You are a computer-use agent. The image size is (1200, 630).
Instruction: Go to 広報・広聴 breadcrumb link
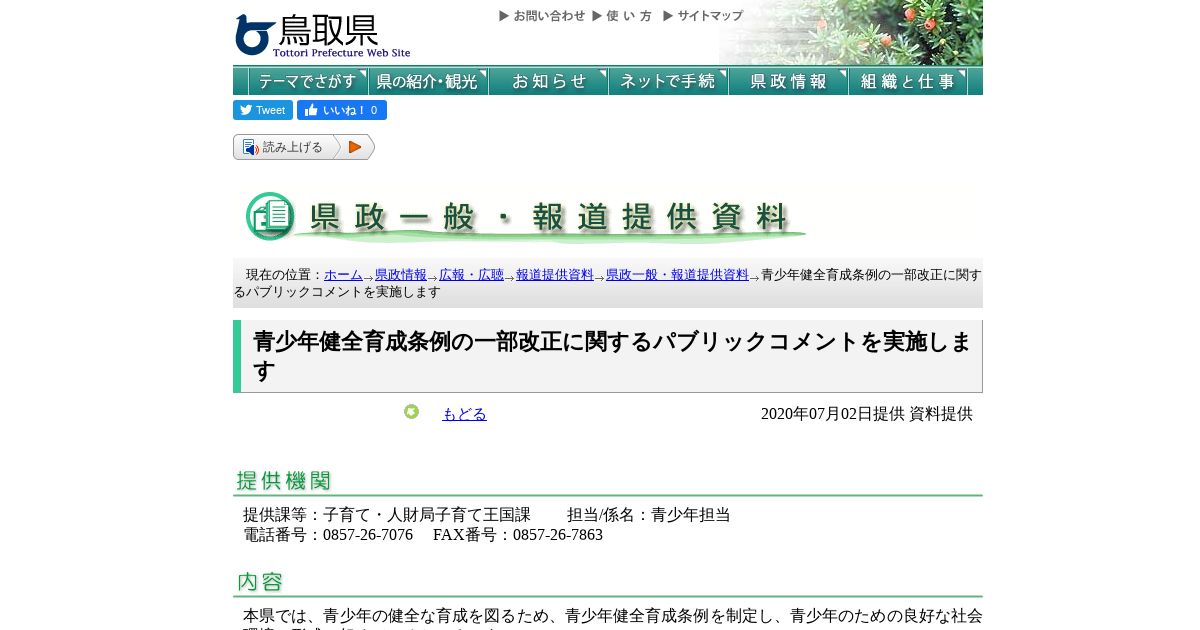tap(471, 275)
